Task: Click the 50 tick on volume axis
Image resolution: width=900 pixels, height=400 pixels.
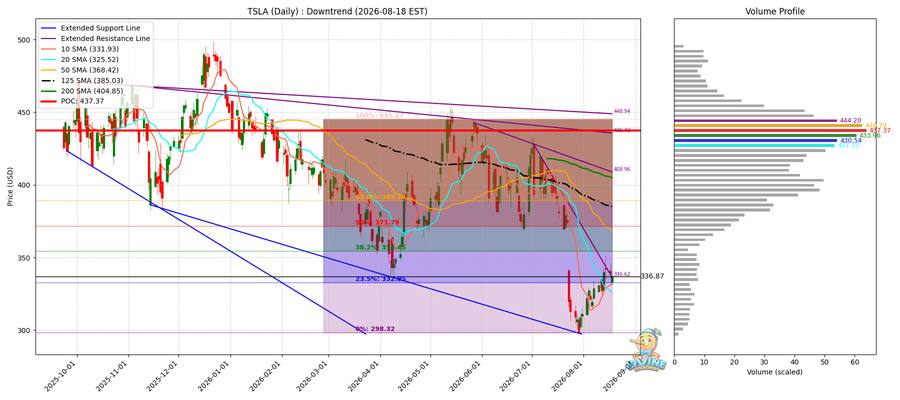Action: point(825,362)
